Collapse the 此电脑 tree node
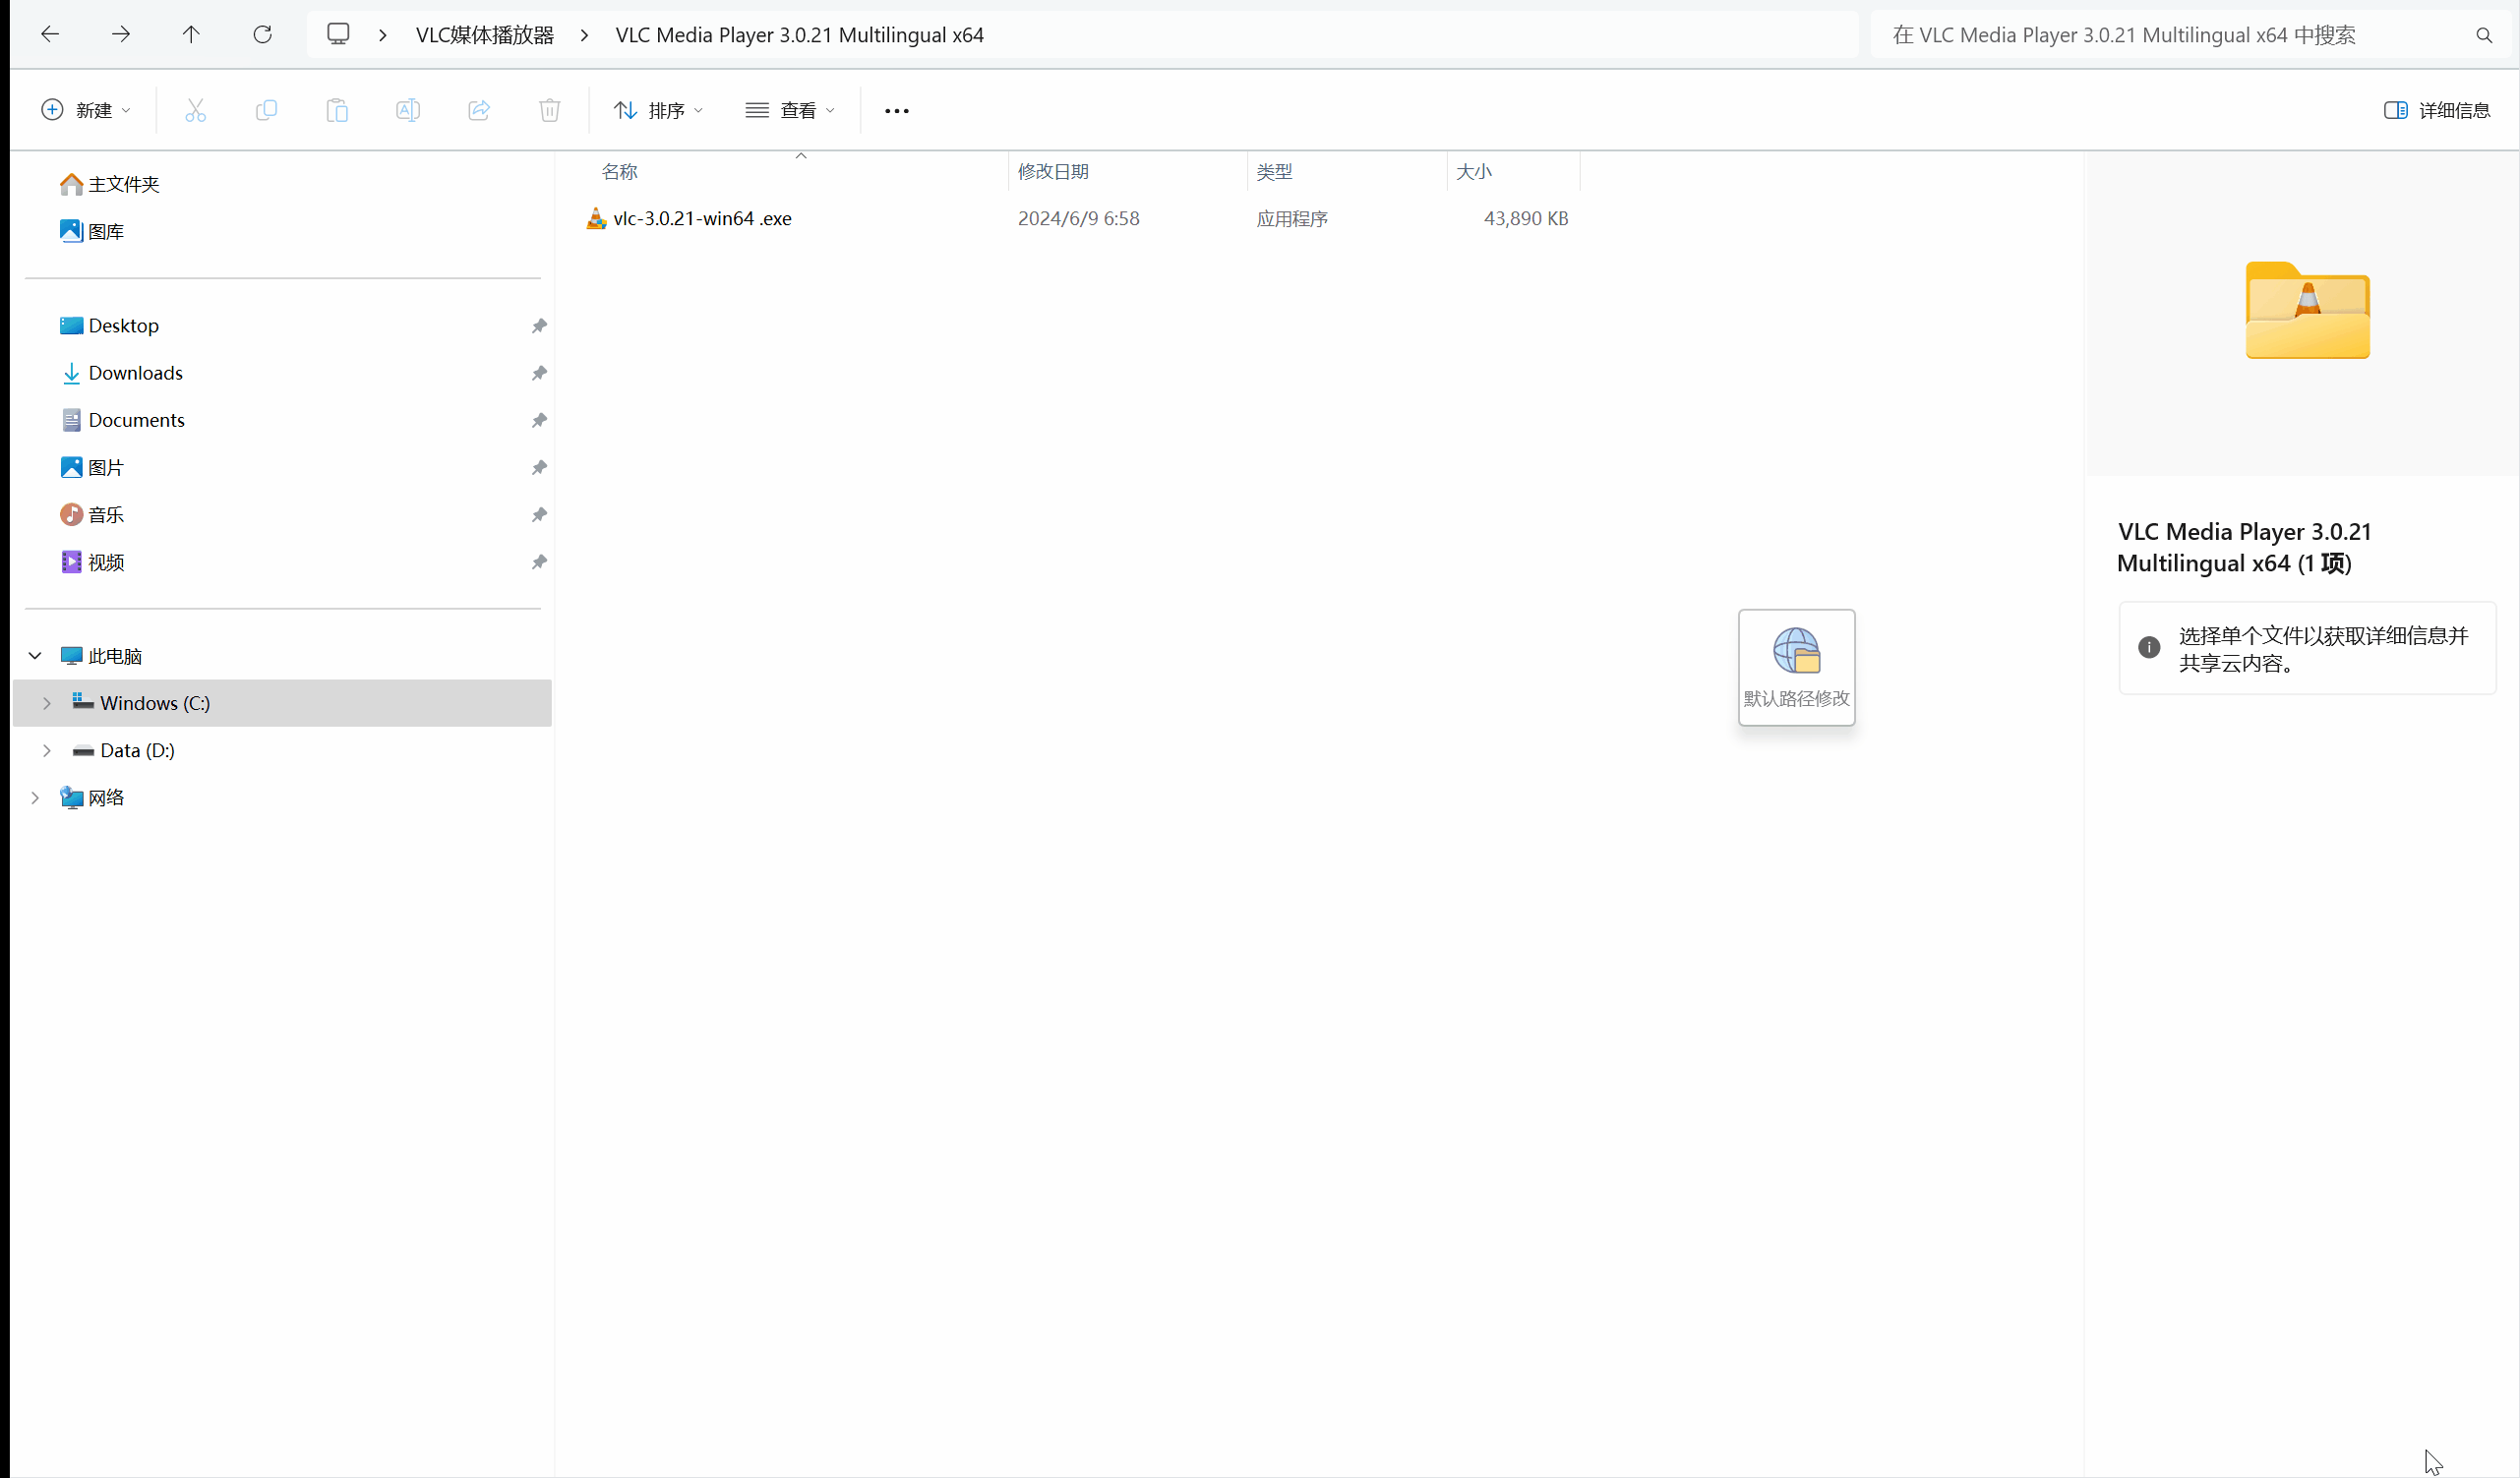The image size is (2520, 1478). [35, 656]
